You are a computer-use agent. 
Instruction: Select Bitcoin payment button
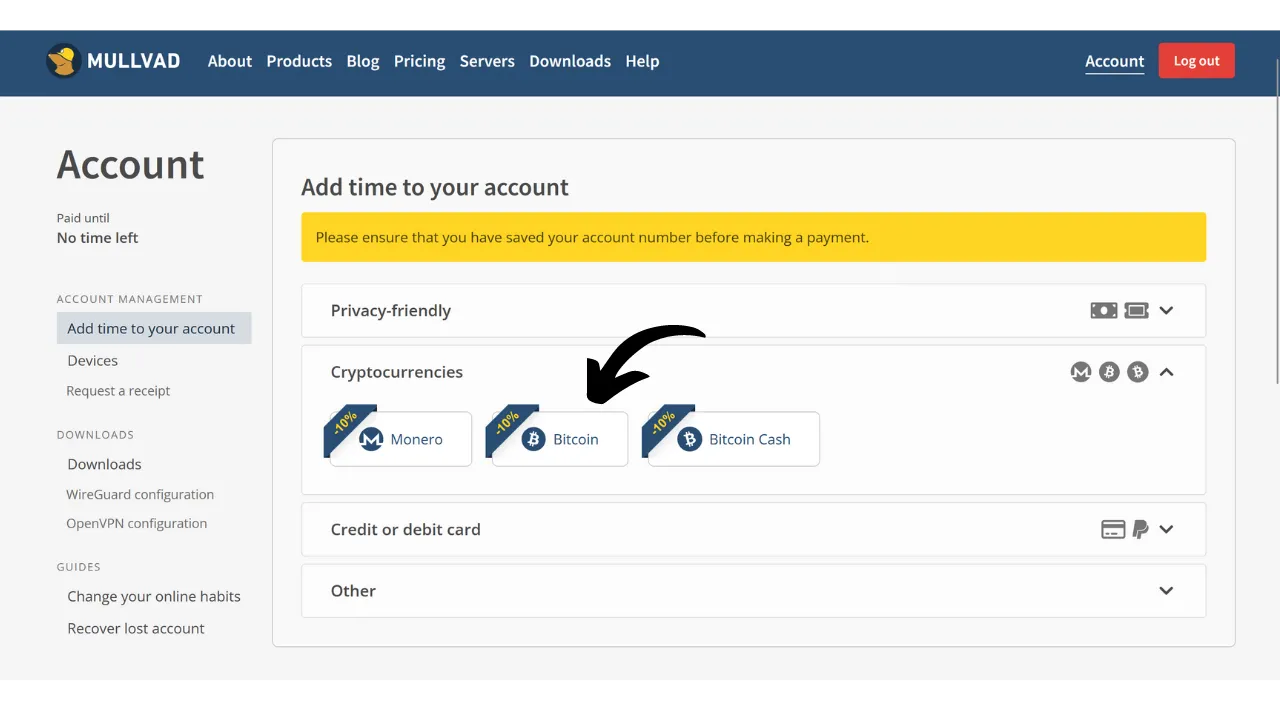[561, 439]
